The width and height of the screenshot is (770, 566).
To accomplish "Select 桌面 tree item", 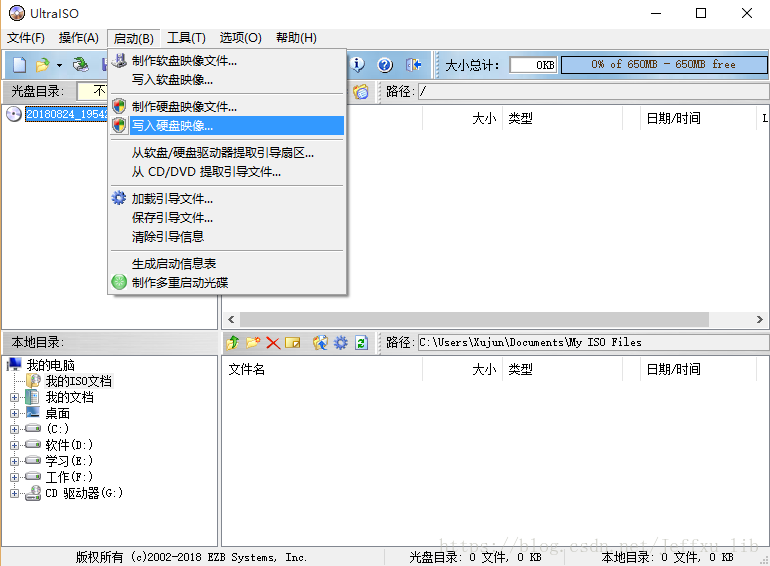I will coord(57,413).
